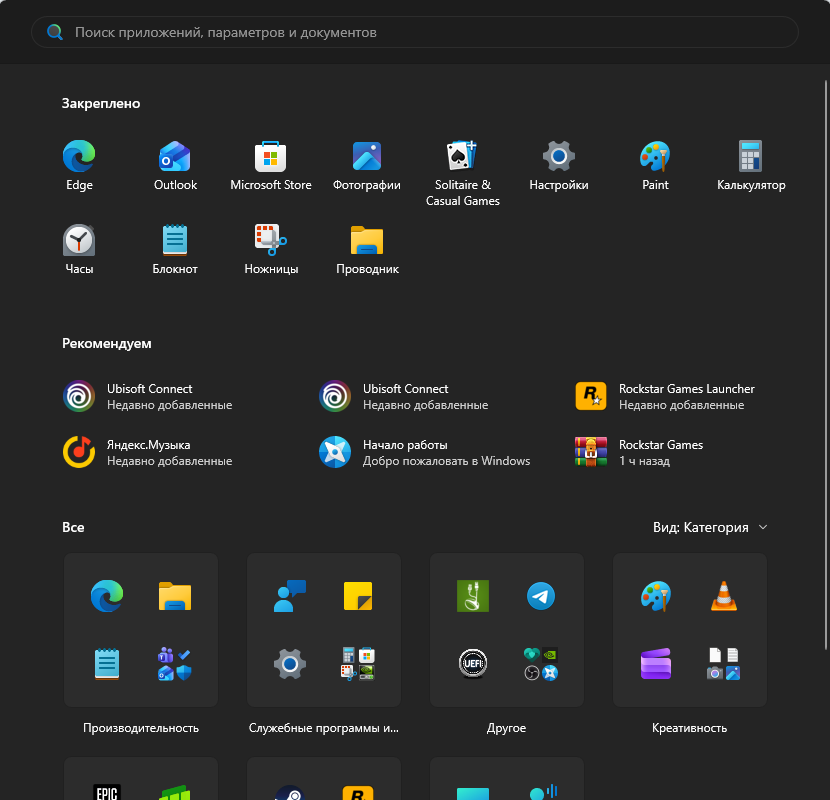The height and width of the screenshot is (800, 830).
Task: Open the pinned Edge browser icon
Action: (x=79, y=156)
